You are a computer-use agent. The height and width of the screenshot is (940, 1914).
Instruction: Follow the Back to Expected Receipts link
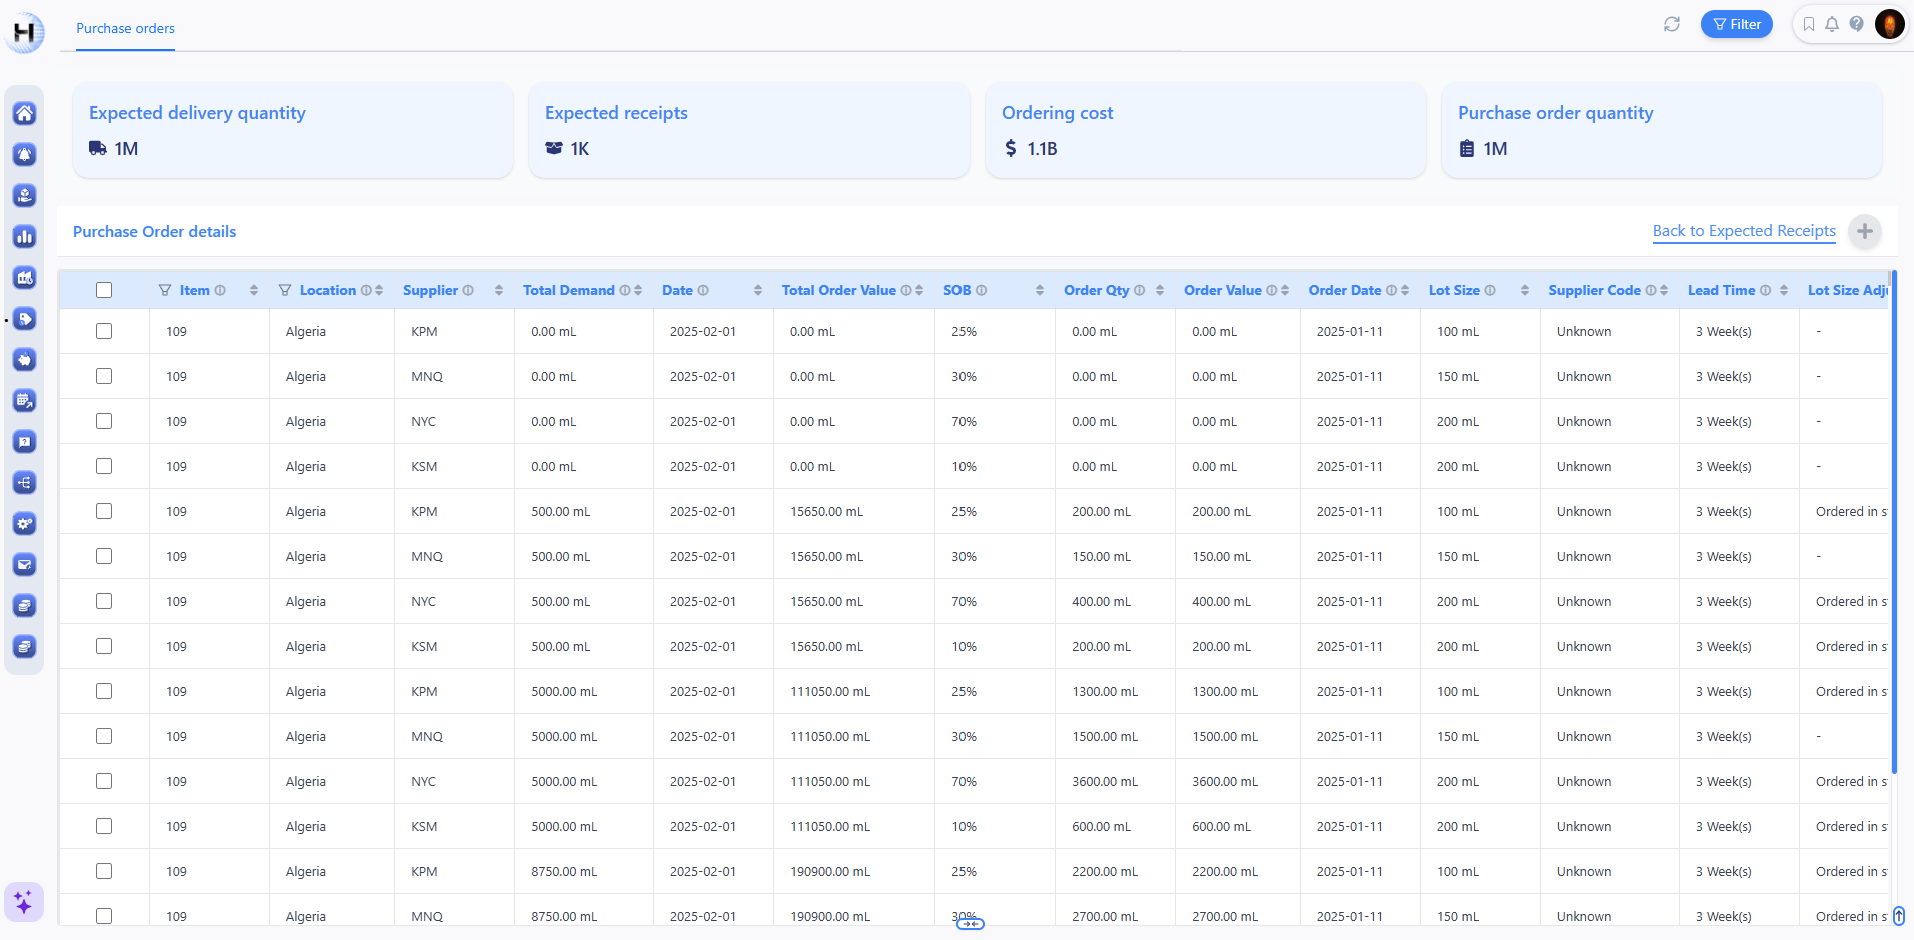(x=1744, y=231)
